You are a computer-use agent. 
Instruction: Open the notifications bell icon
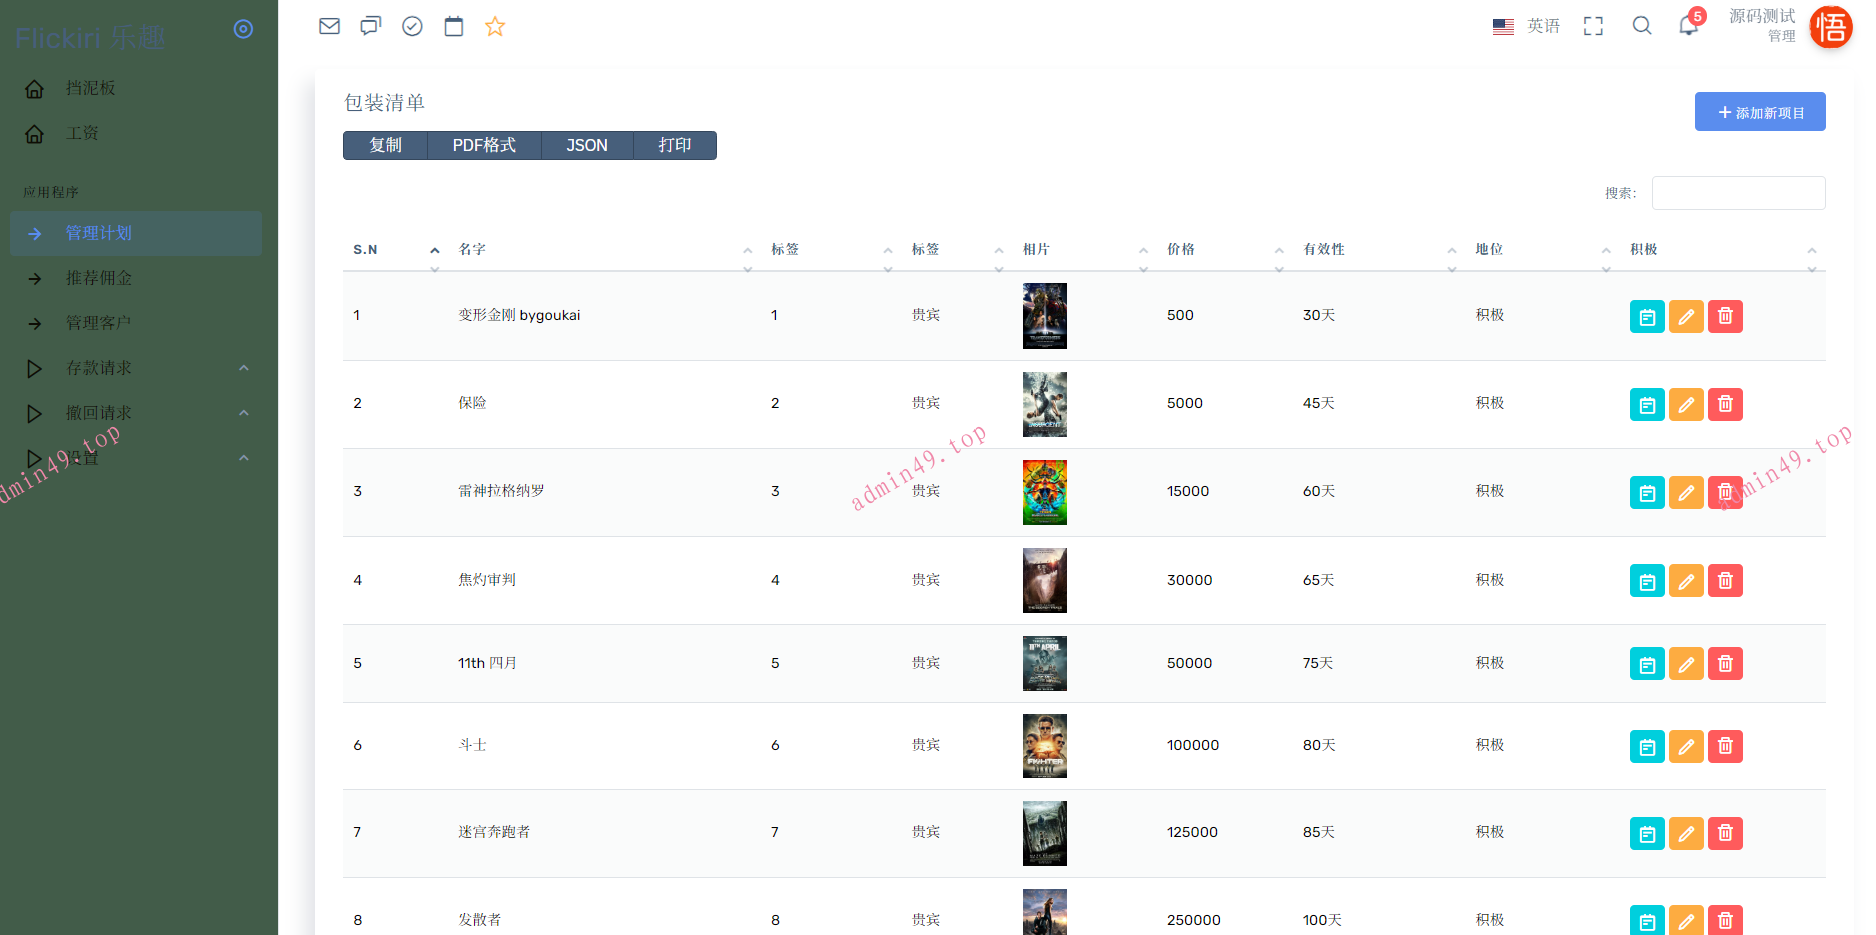pyautogui.click(x=1688, y=26)
